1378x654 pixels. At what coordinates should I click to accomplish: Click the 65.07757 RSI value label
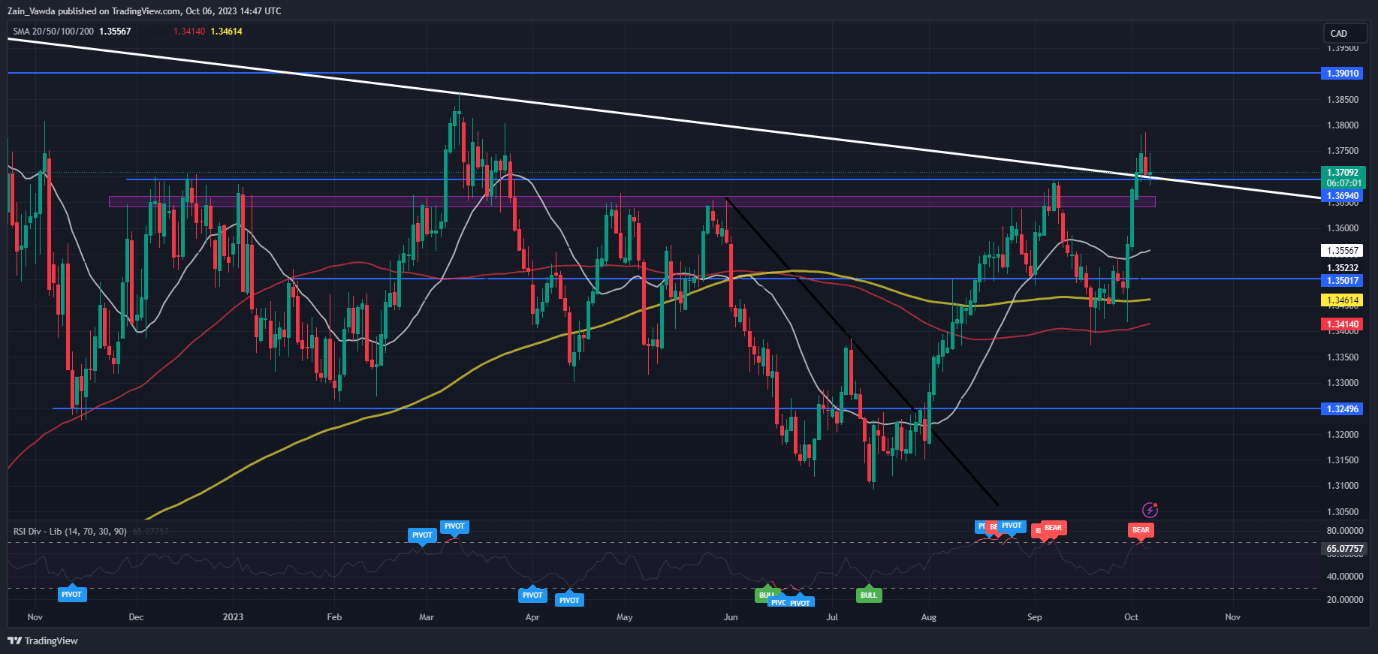pyautogui.click(x=1342, y=548)
